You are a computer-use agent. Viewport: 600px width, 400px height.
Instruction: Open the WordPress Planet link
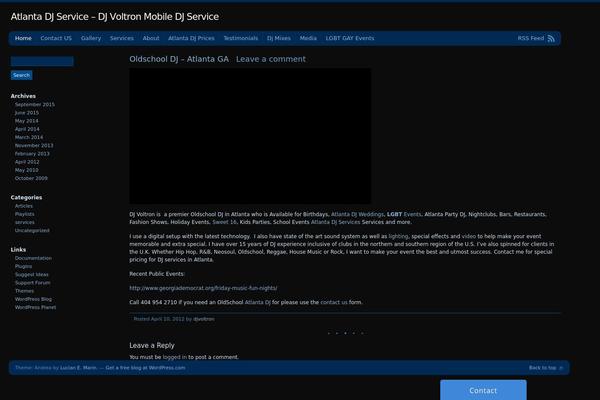click(x=35, y=307)
